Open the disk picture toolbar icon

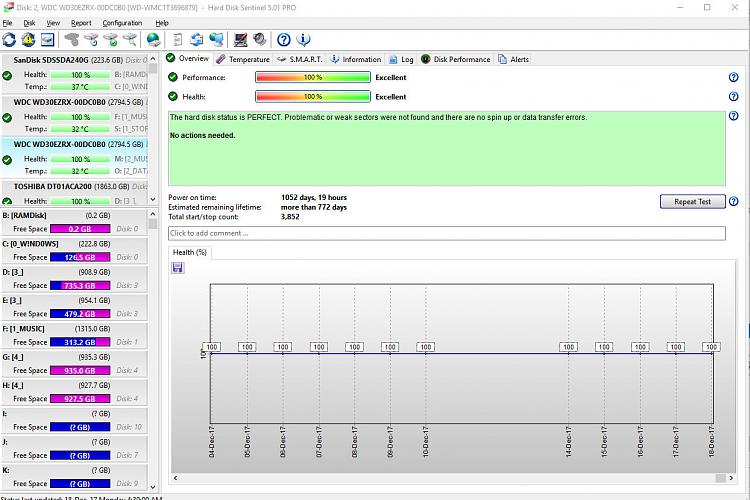tap(47, 40)
